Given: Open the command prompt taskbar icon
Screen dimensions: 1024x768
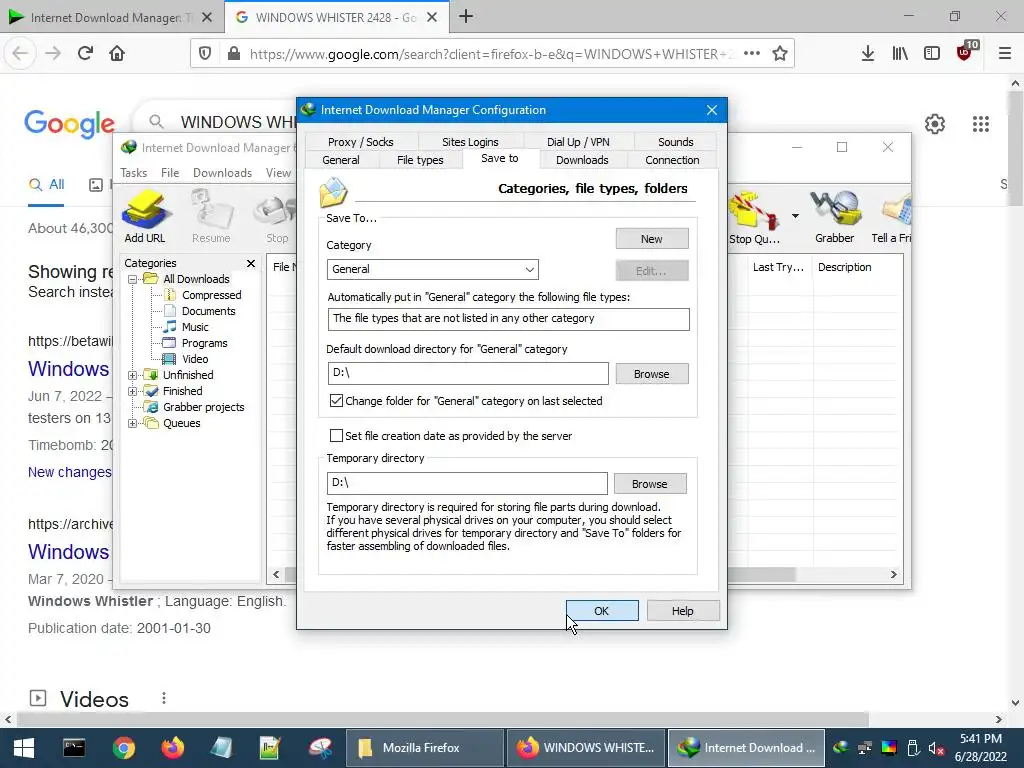Looking at the screenshot, I should [74, 748].
